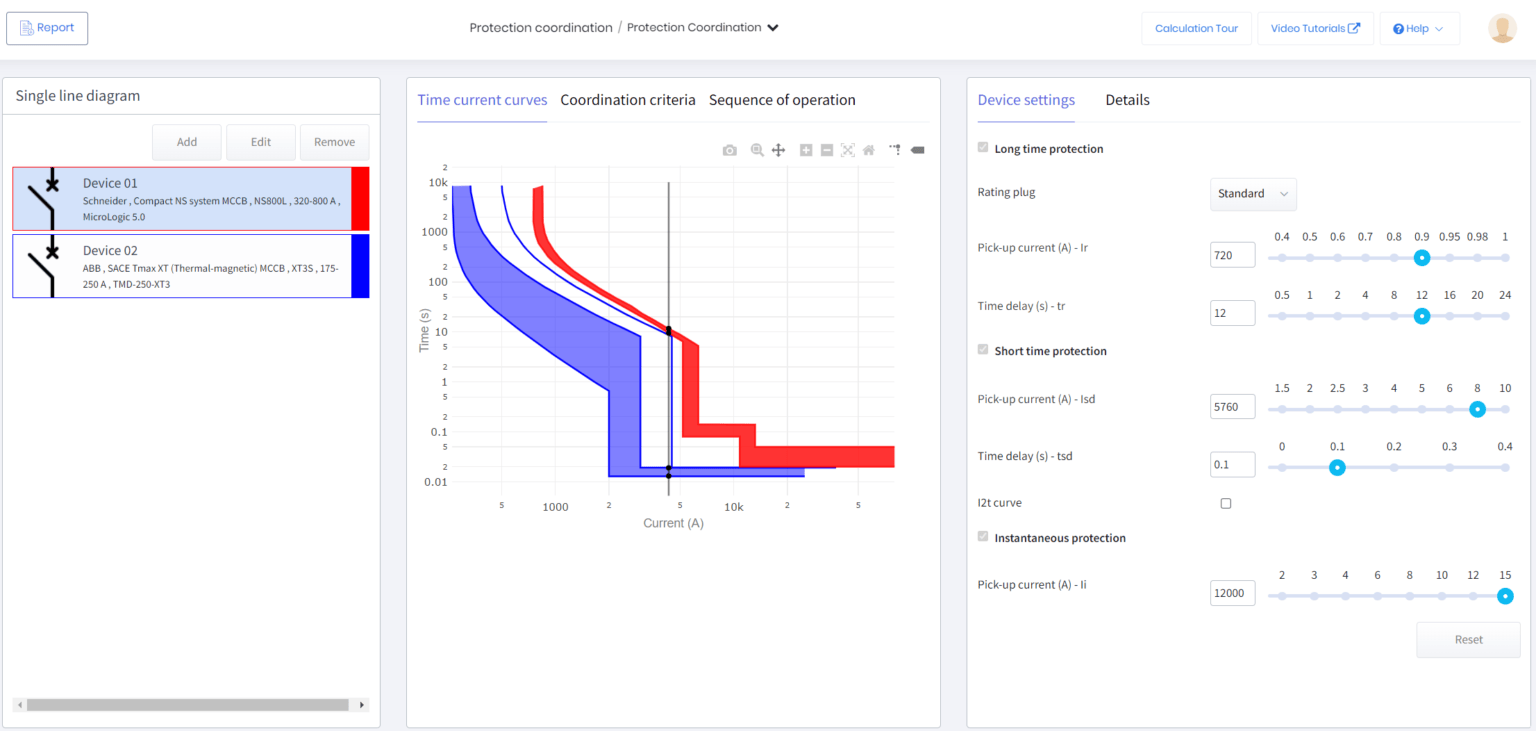Switch to the Coordination criteria tab
Screen dimensions: 1536x731
[x=628, y=99]
